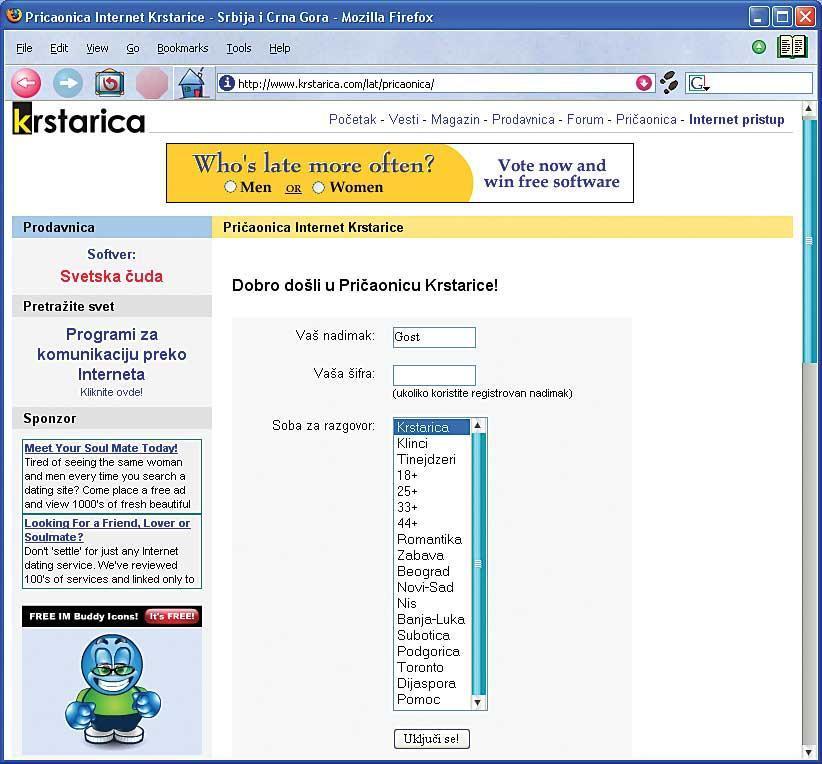Click 'Kliknite ovde!' text
The image size is (822, 764).
111,392
